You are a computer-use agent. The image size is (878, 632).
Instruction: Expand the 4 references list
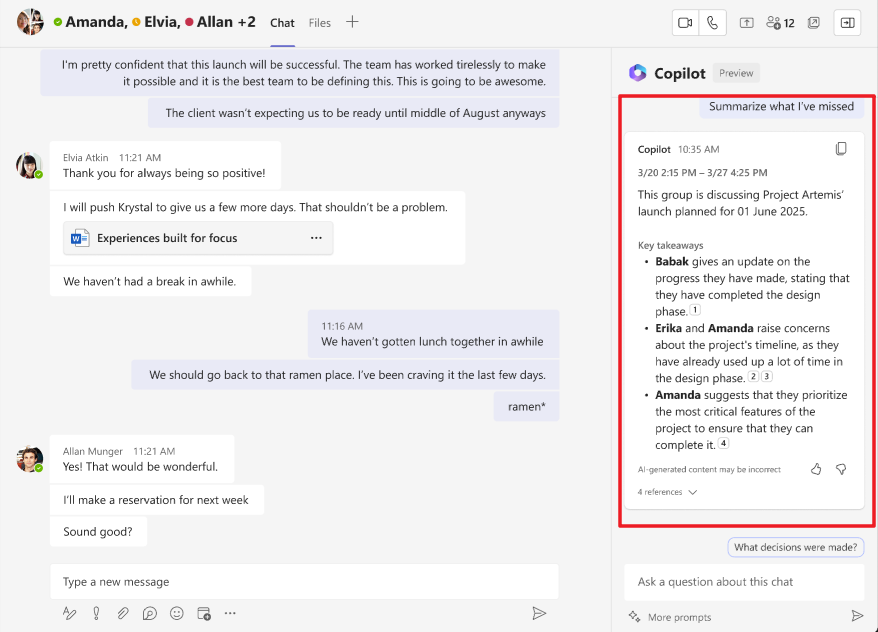point(667,492)
